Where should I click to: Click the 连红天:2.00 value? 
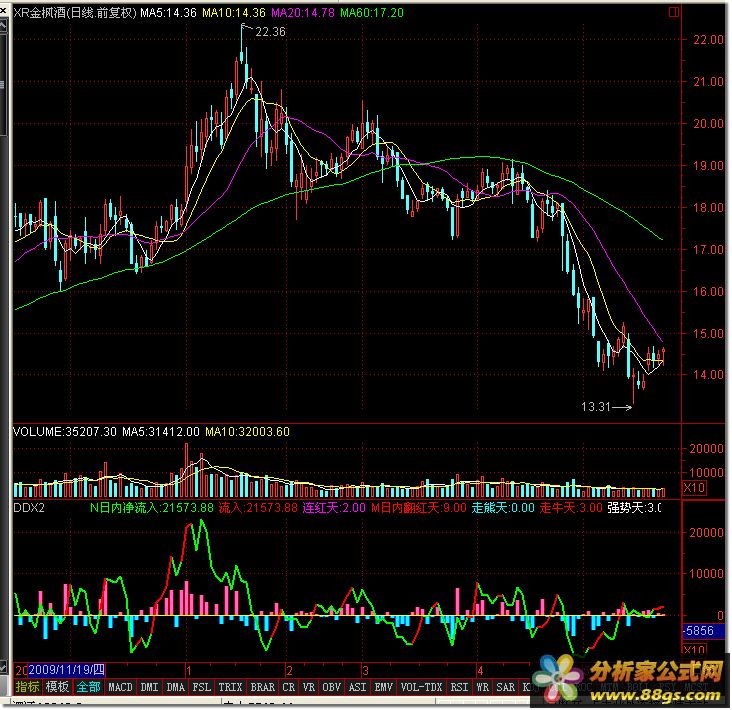(x=334, y=508)
